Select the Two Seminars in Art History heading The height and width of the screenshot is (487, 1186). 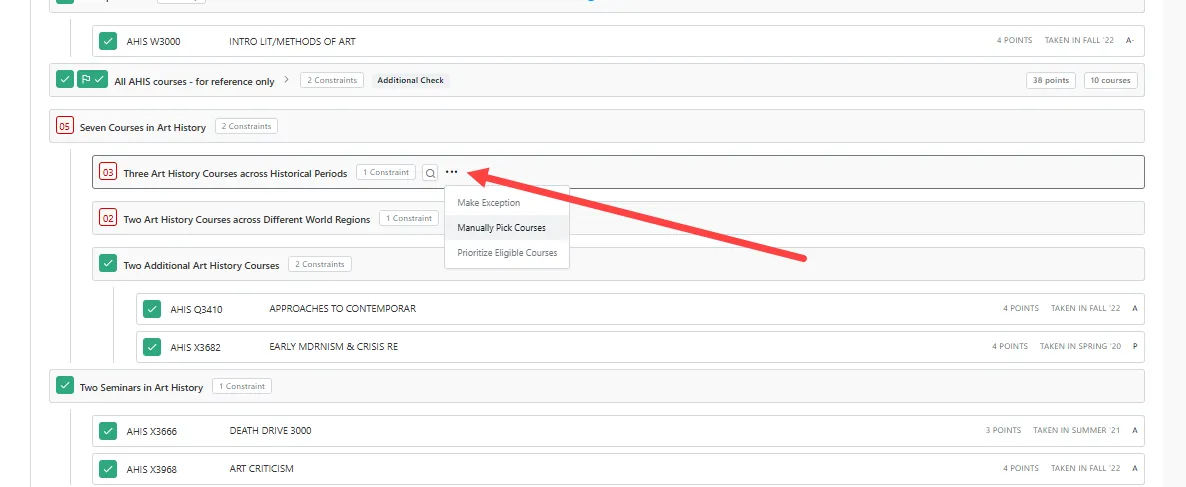[x=141, y=387]
